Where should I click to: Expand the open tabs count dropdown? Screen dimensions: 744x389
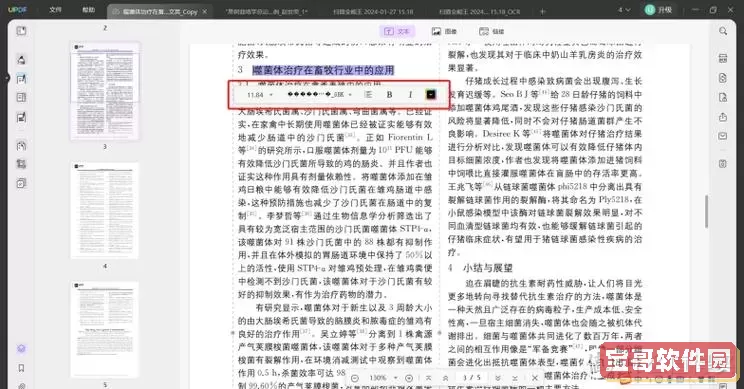point(624,9)
